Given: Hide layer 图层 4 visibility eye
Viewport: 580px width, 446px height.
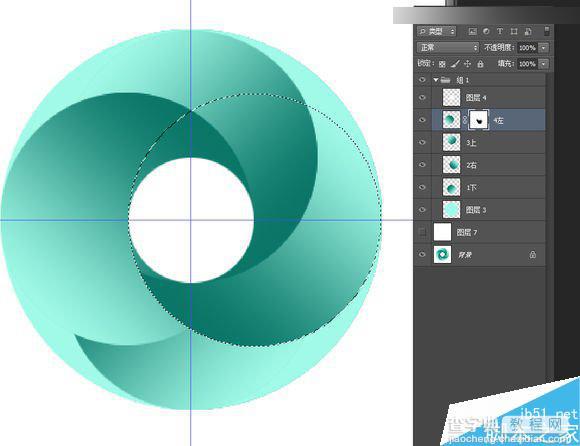Looking at the screenshot, I should click(x=422, y=98).
